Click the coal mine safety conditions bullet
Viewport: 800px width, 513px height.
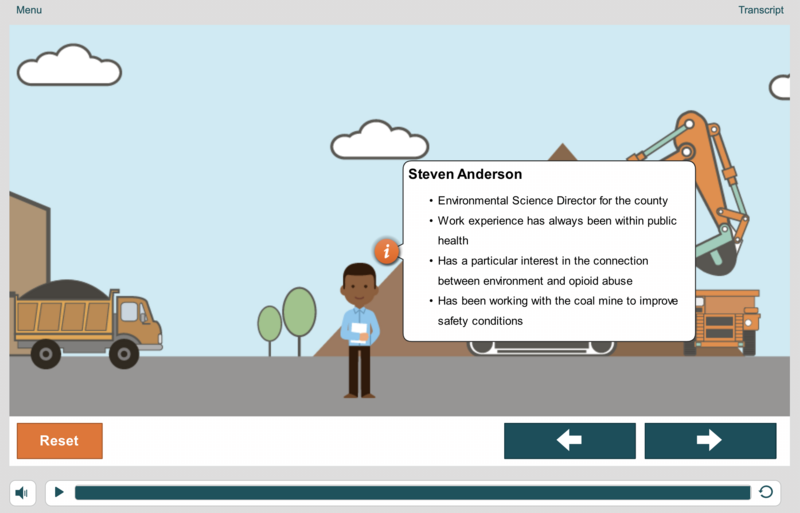(x=557, y=311)
